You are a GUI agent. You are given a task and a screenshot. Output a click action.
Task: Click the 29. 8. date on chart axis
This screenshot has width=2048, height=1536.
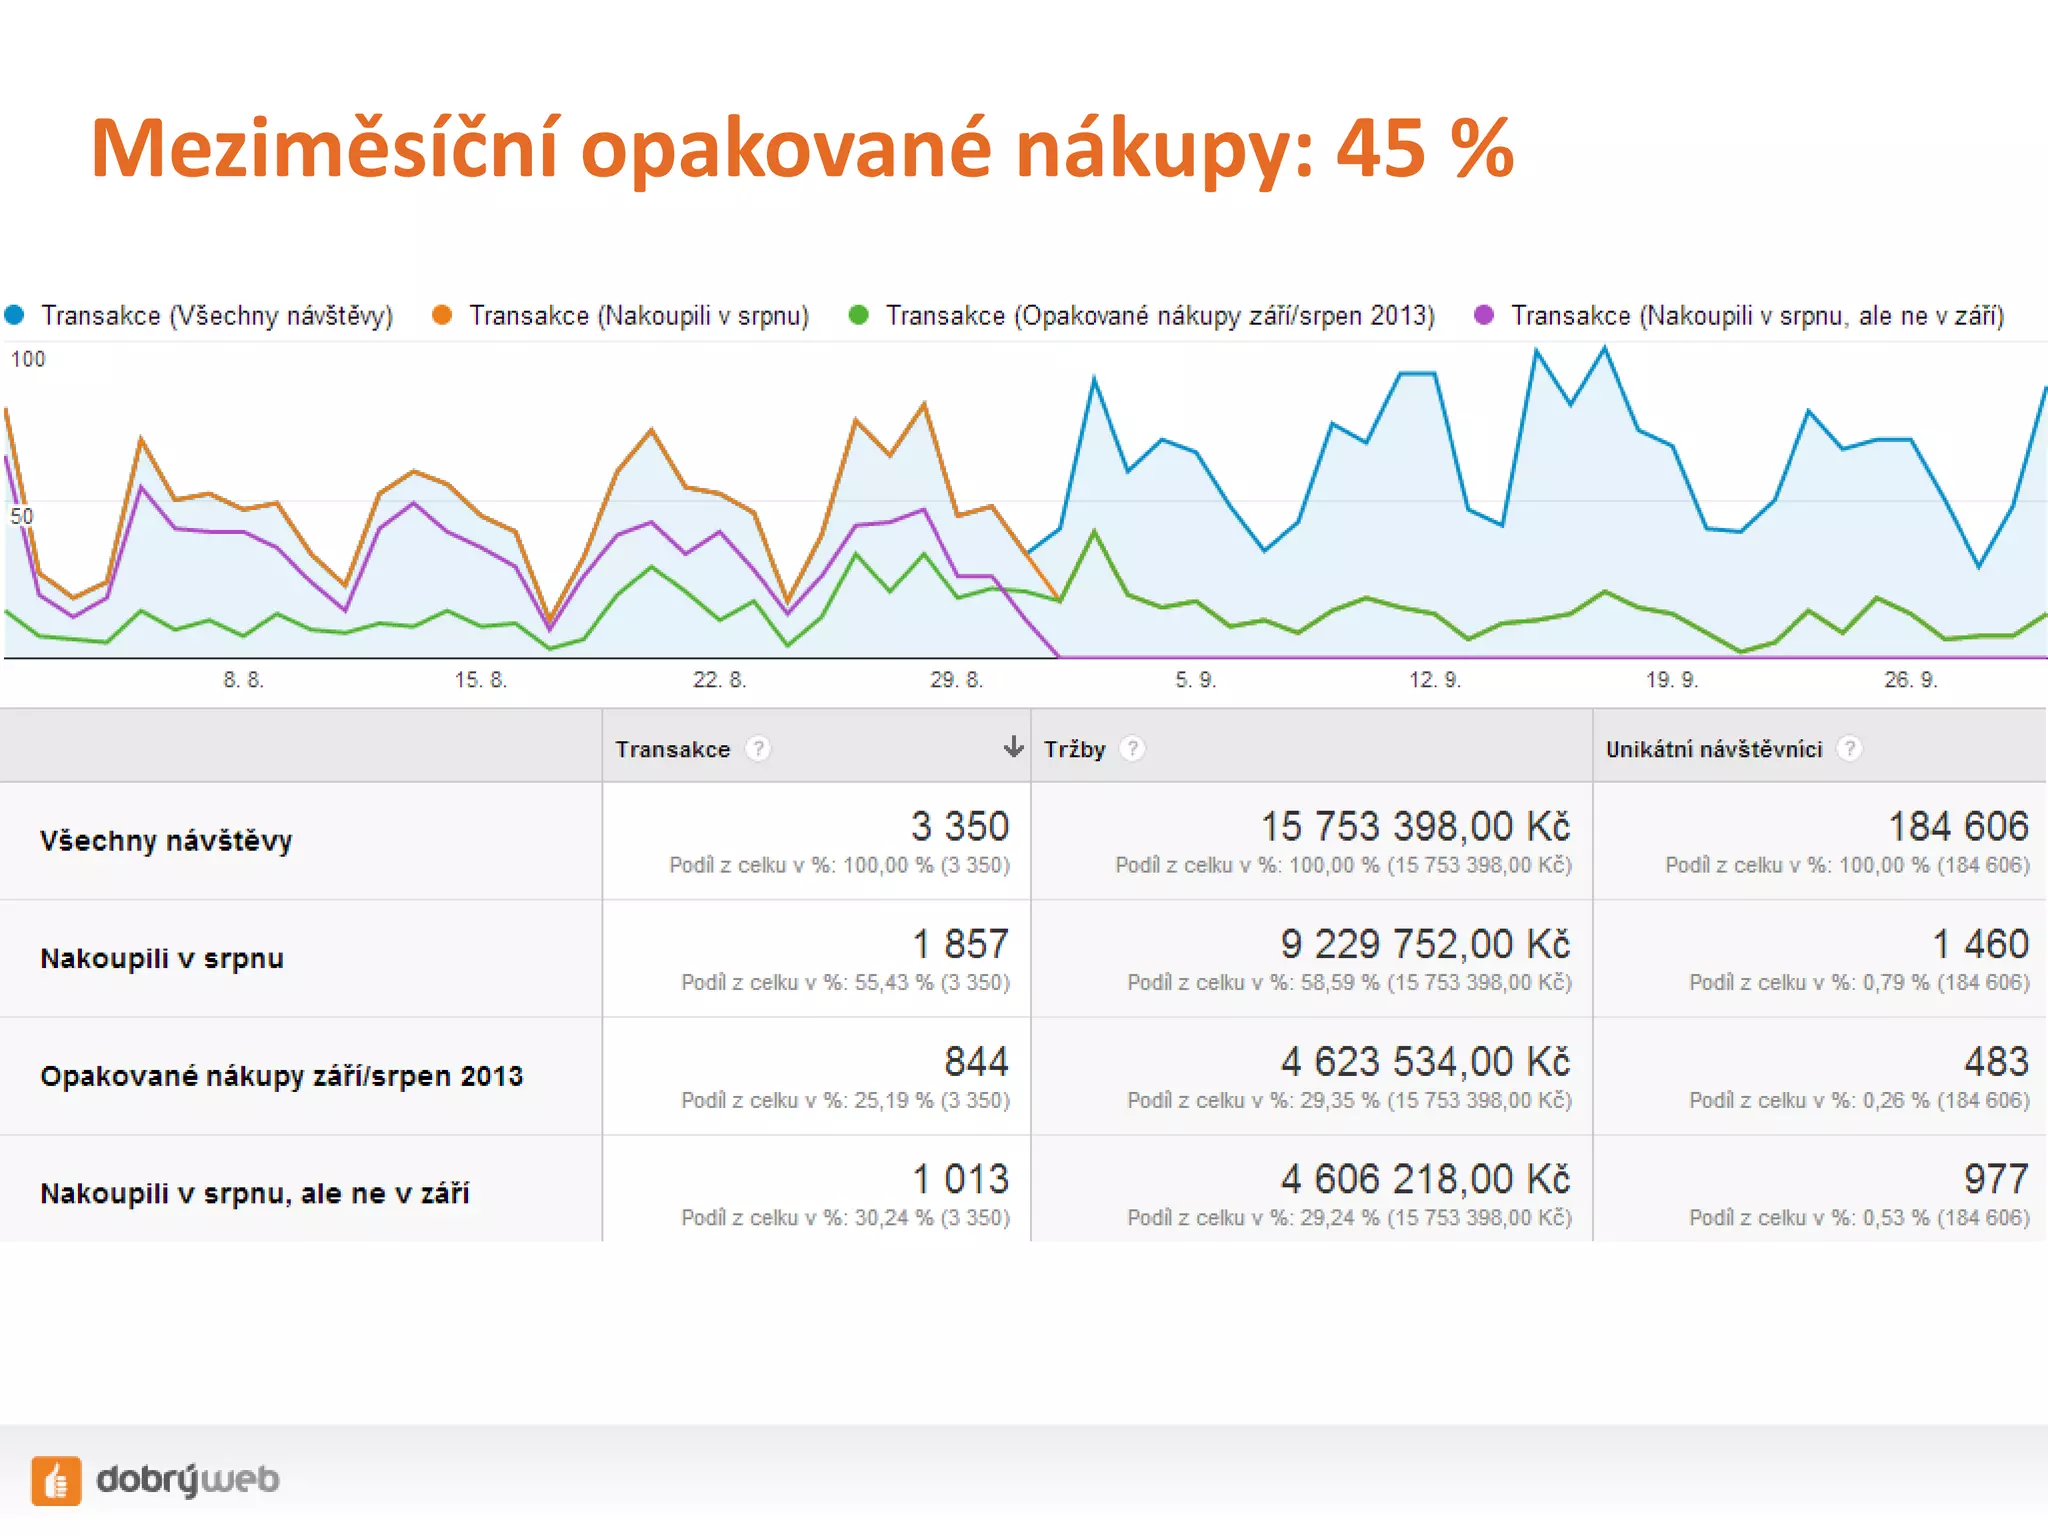[957, 680]
